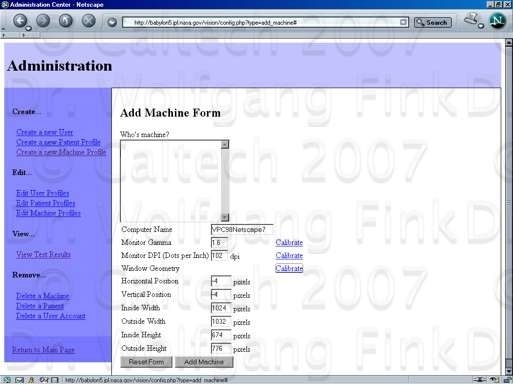
Task: Click the Stop loading icon
Action: (x=88, y=21)
